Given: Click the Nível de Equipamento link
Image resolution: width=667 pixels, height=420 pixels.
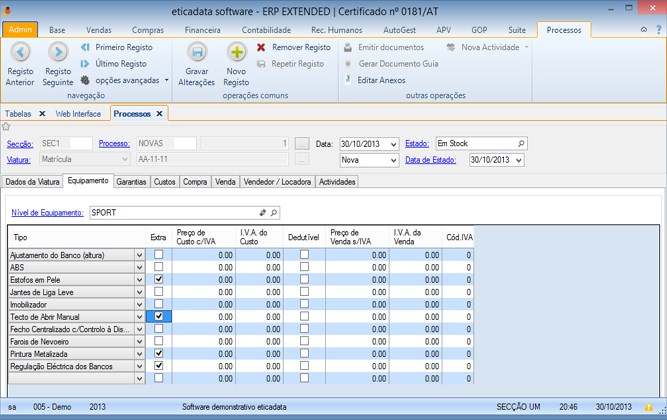Looking at the screenshot, I should tap(47, 213).
